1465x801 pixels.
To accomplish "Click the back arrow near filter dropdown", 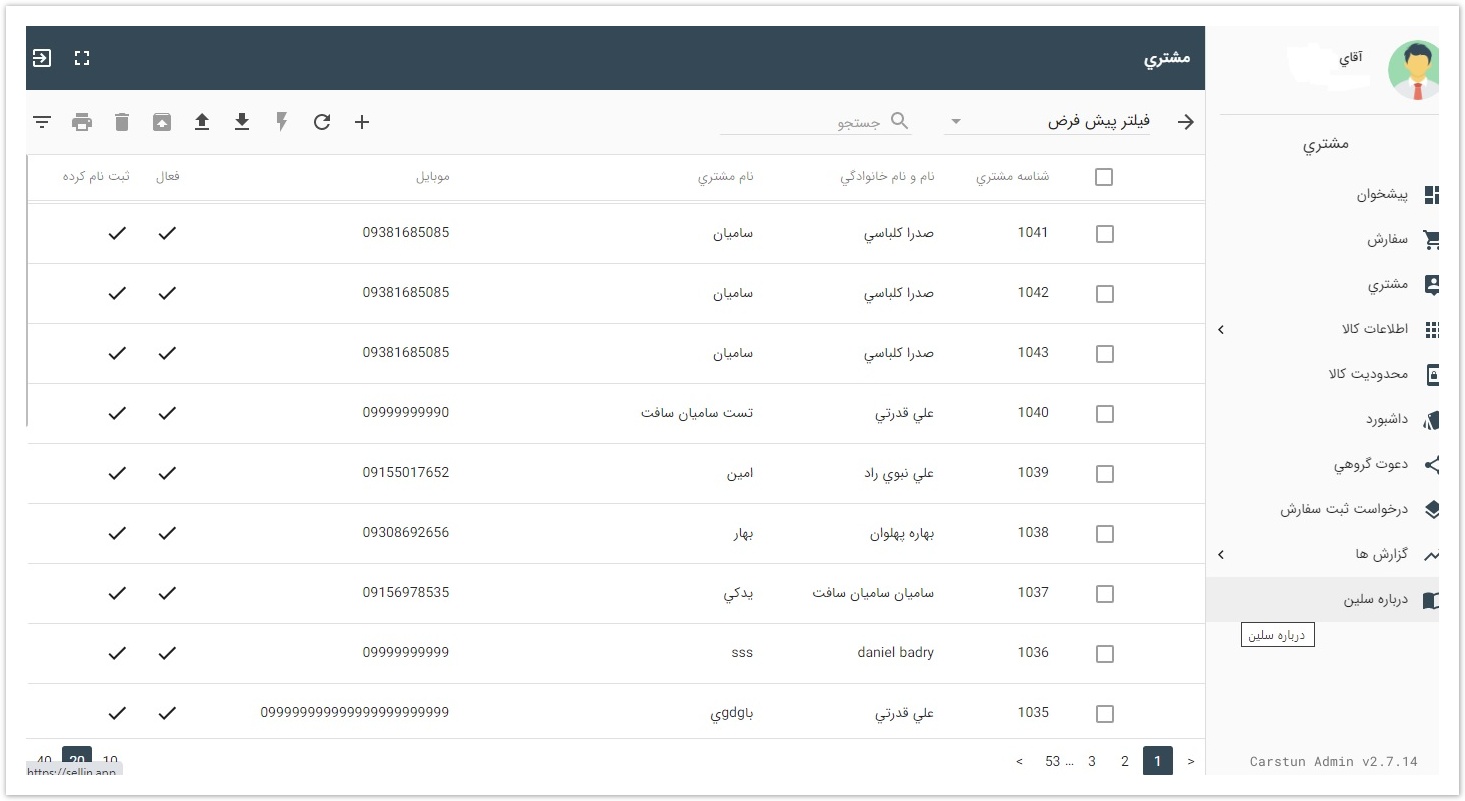I will (1186, 122).
